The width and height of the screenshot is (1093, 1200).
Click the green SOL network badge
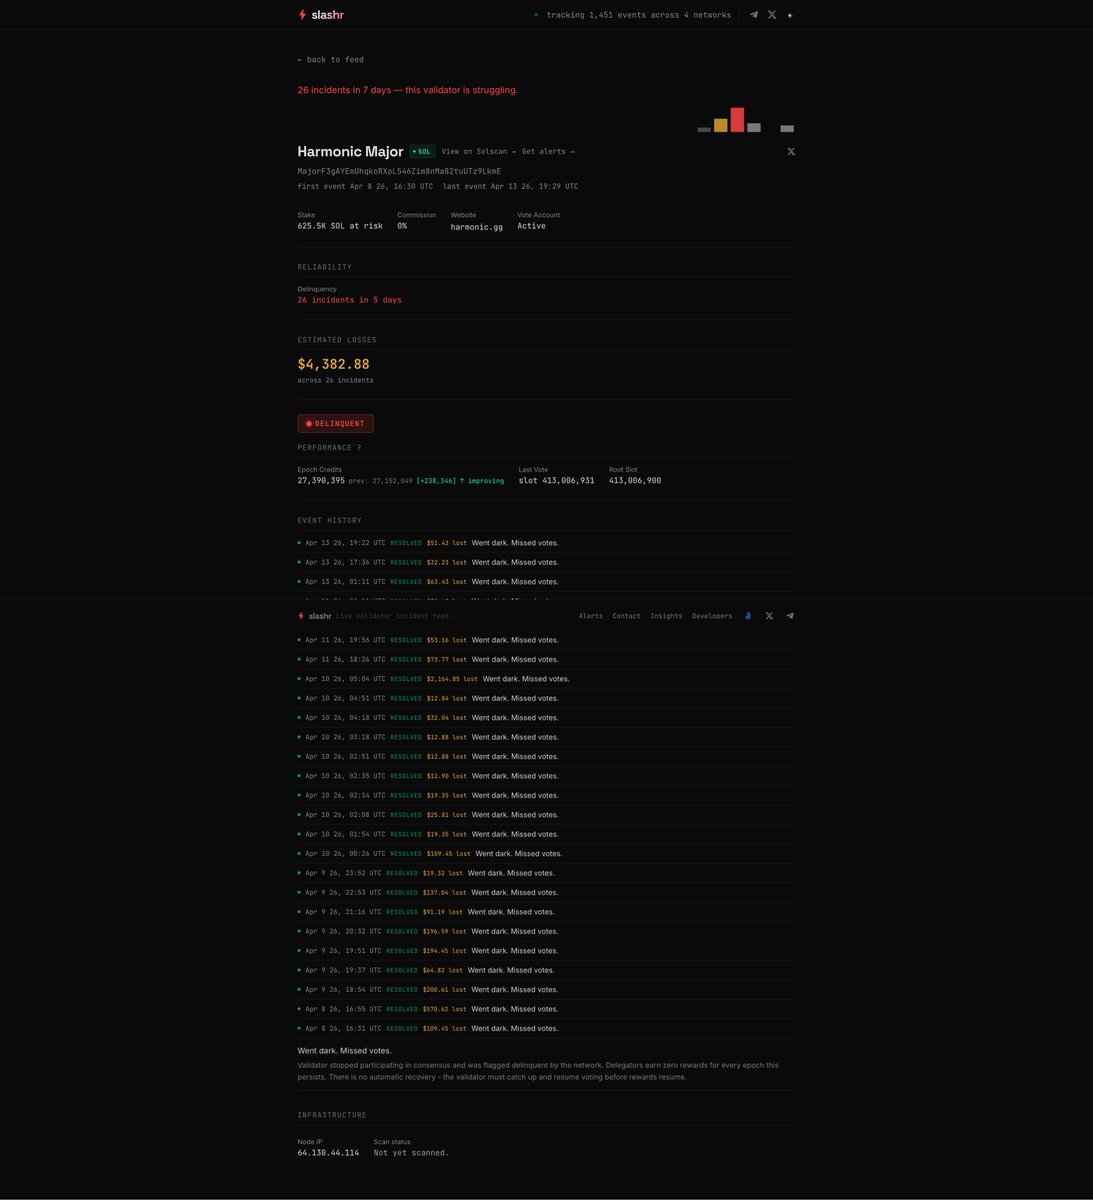[422, 152]
